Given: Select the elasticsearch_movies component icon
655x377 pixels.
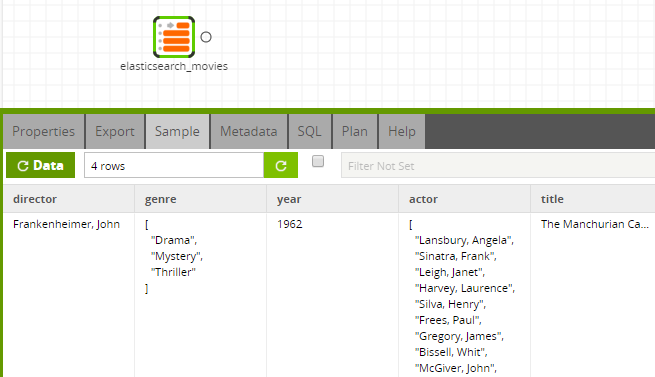Looking at the screenshot, I should [174, 37].
